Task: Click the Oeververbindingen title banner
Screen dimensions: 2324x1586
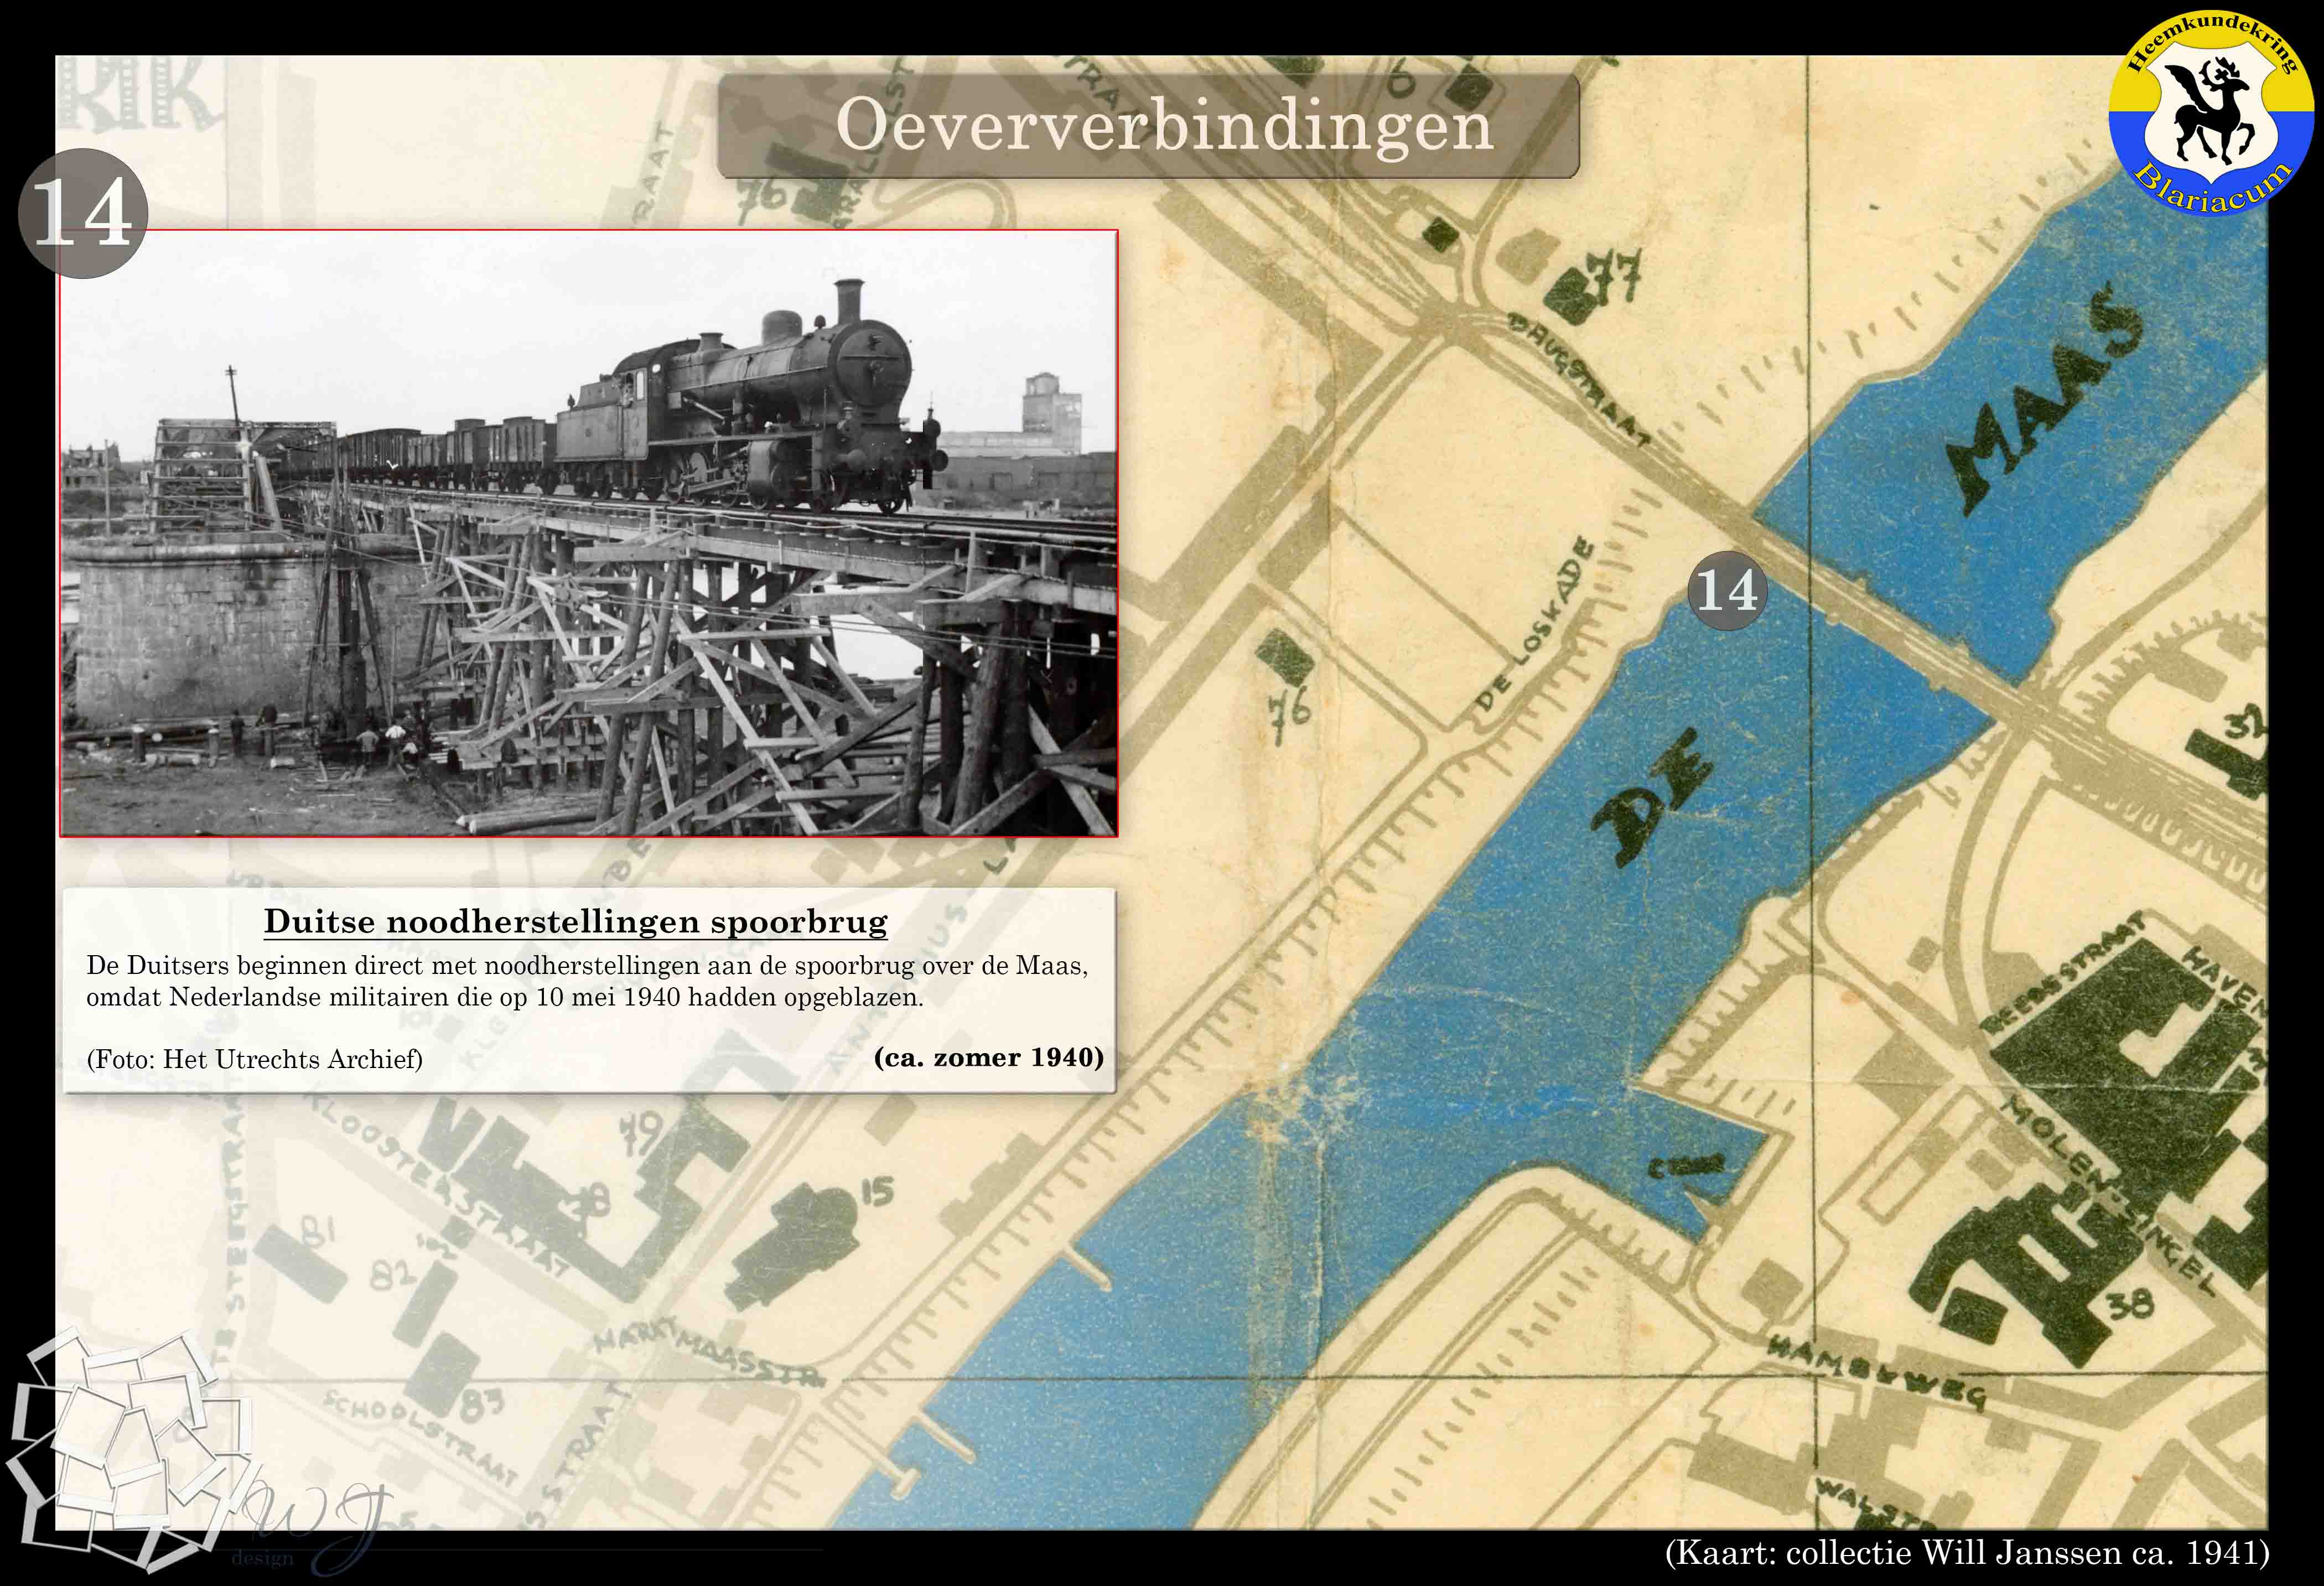Action: [1148, 126]
